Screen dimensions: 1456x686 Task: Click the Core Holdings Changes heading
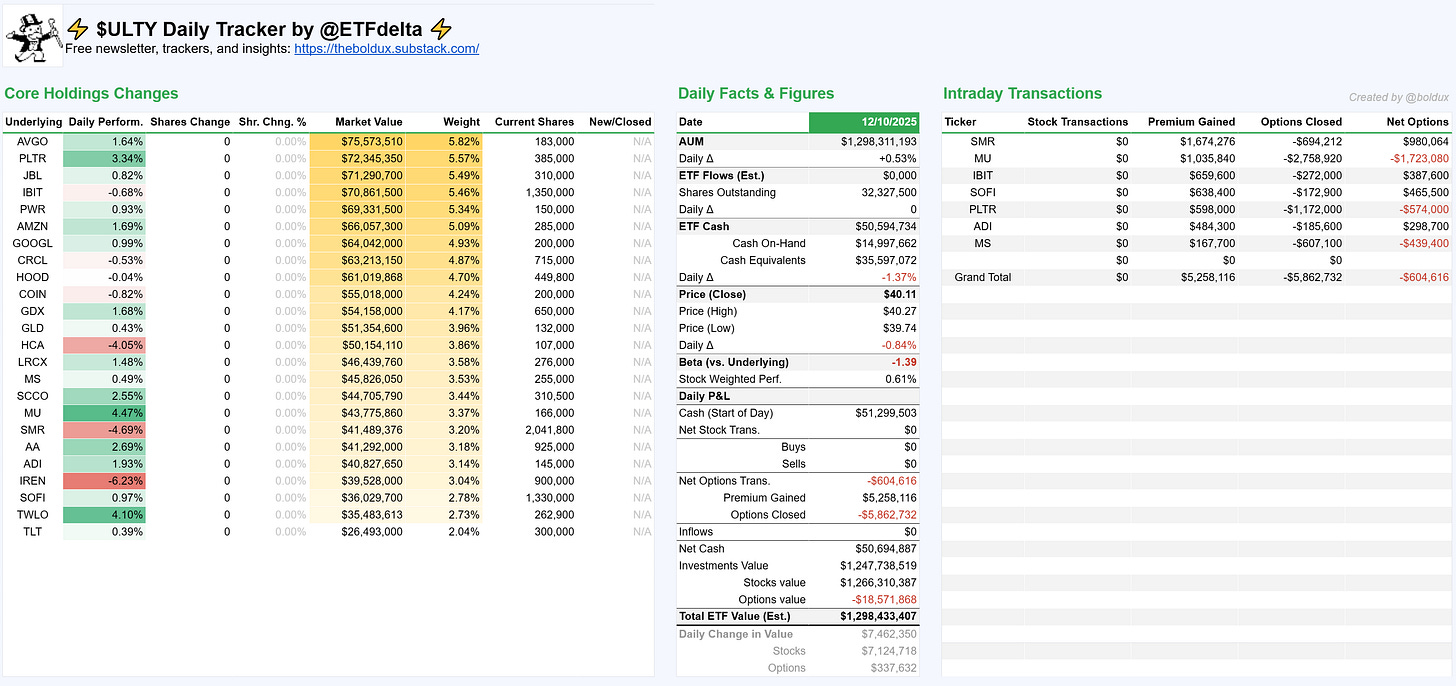[91, 94]
